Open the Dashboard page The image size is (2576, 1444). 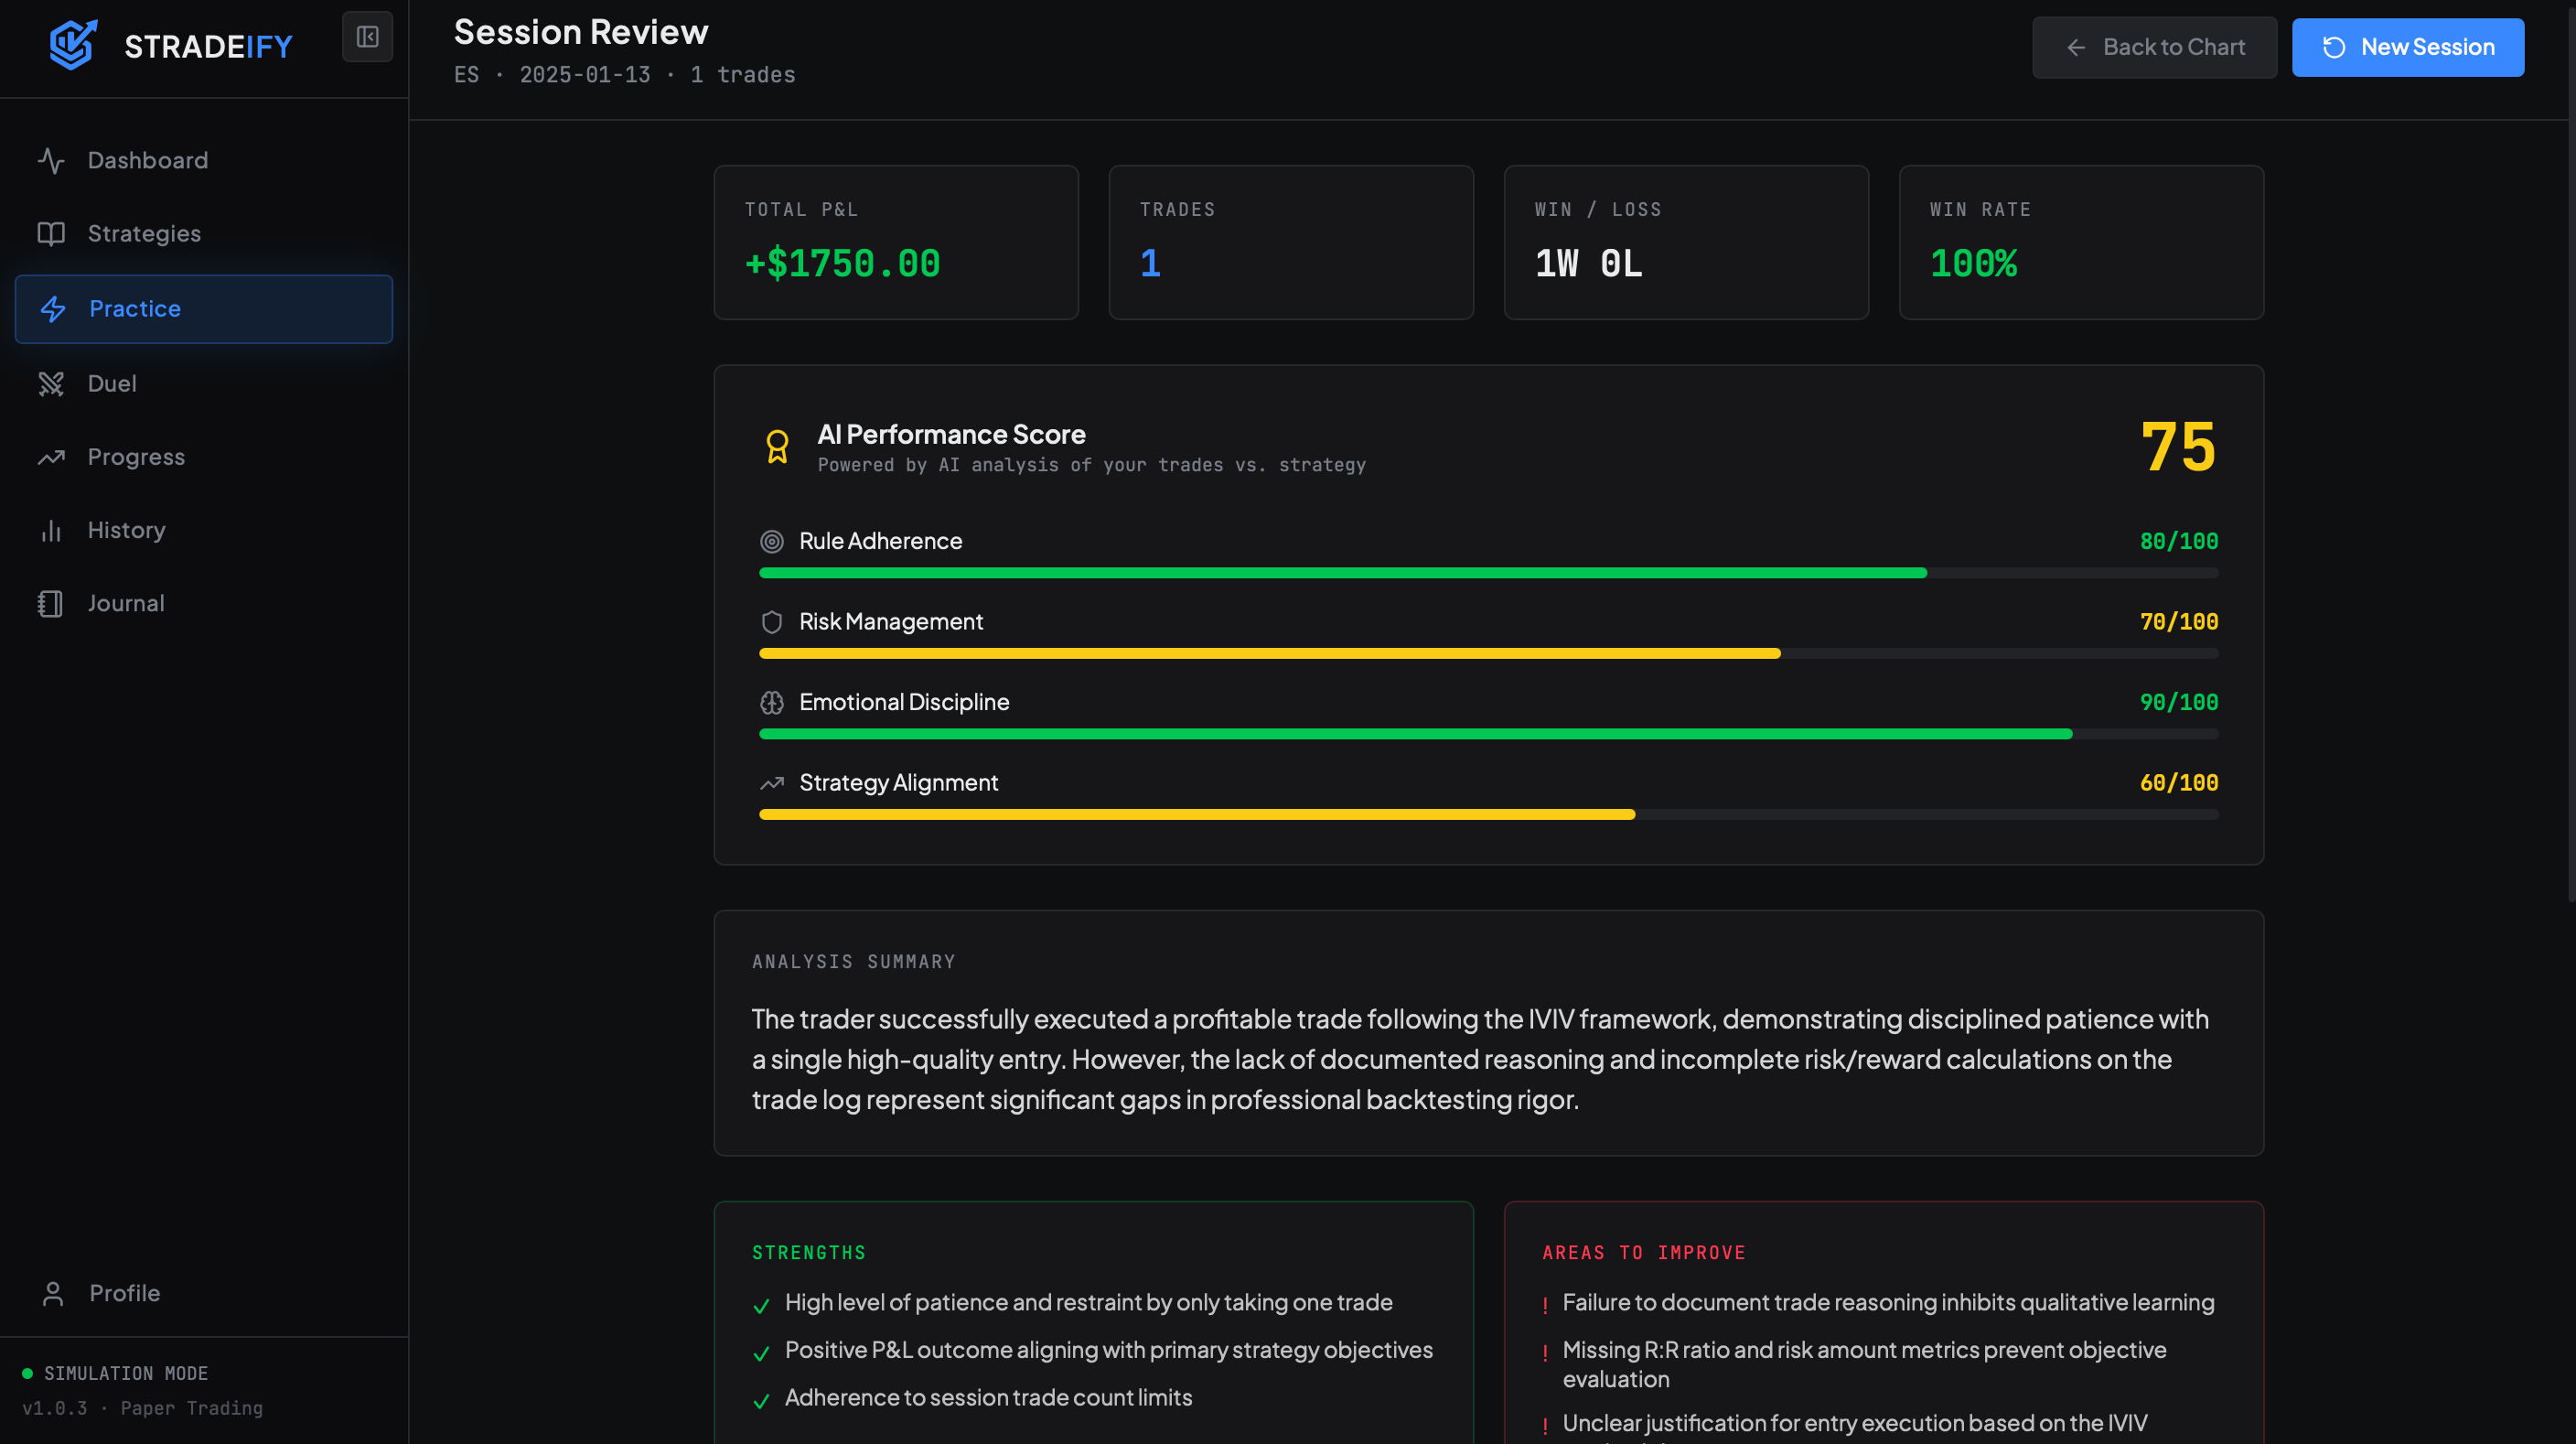tap(204, 160)
